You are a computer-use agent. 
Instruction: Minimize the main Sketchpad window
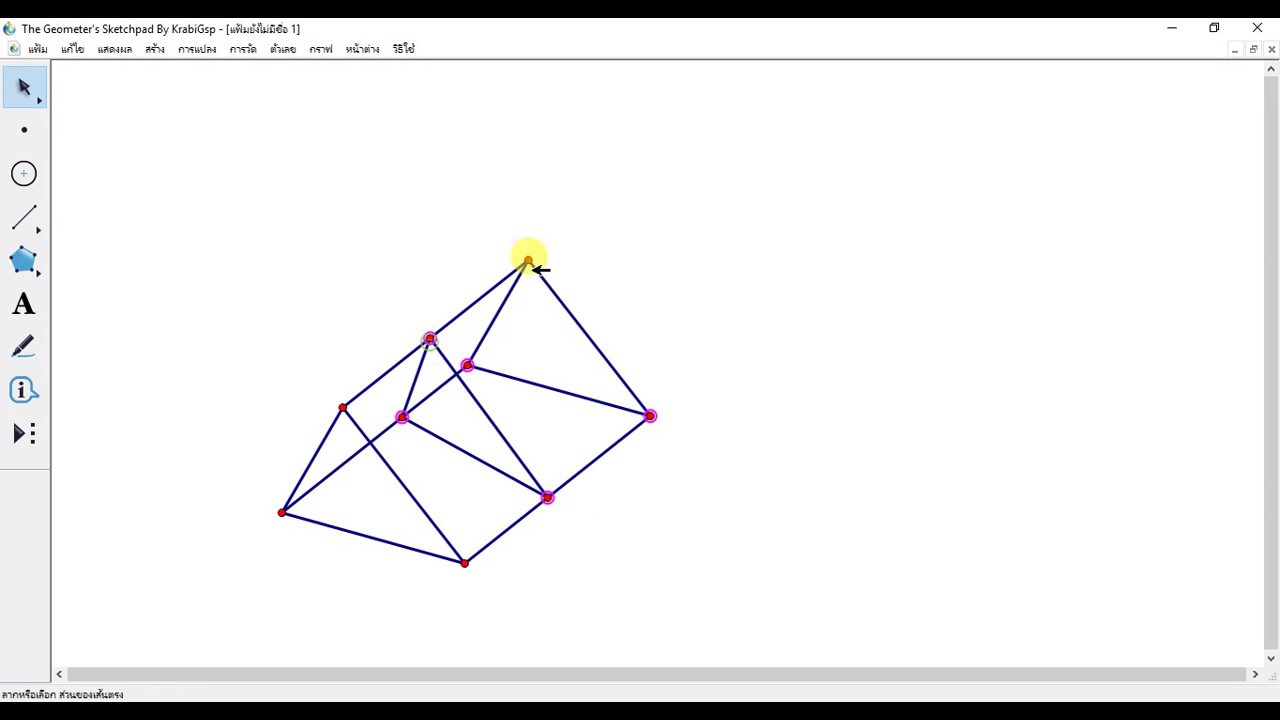(x=1171, y=28)
